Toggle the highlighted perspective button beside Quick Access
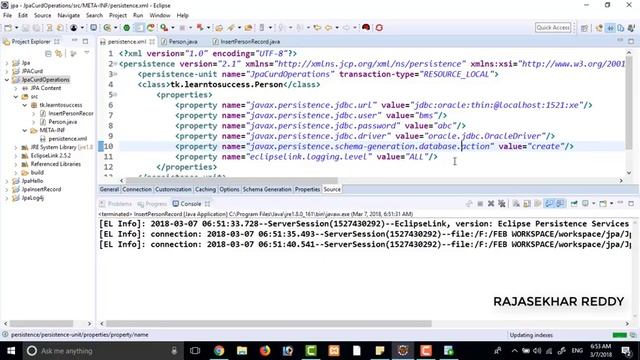The height and width of the screenshot is (360, 640). point(610,28)
